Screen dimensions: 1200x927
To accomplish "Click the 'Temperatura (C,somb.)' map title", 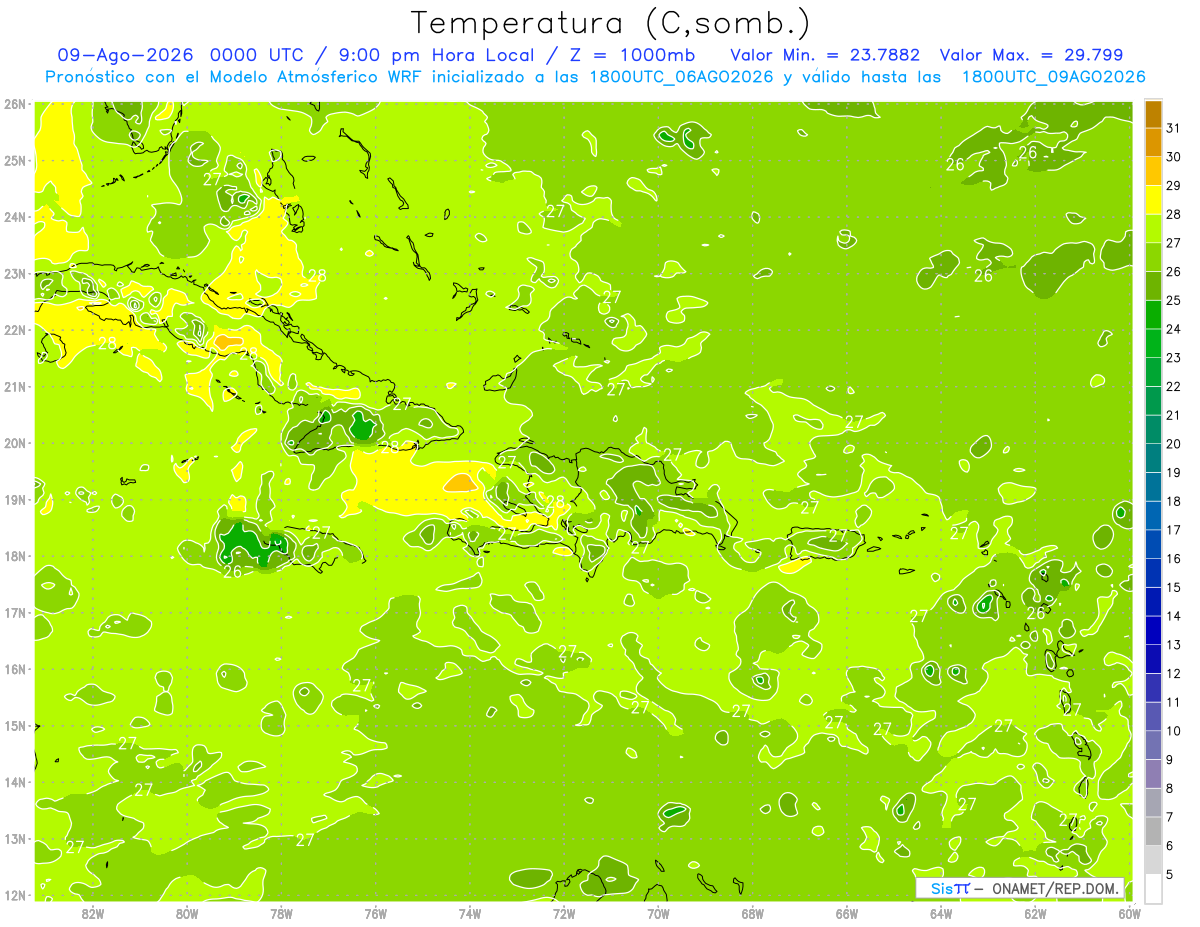I will pyautogui.click(x=610, y=24).
